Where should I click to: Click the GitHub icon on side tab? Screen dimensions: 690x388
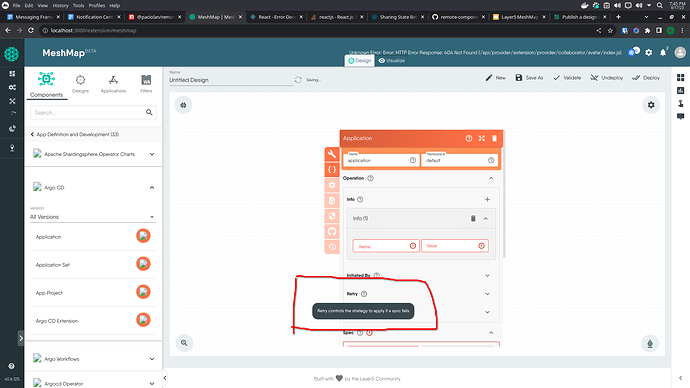click(x=332, y=231)
